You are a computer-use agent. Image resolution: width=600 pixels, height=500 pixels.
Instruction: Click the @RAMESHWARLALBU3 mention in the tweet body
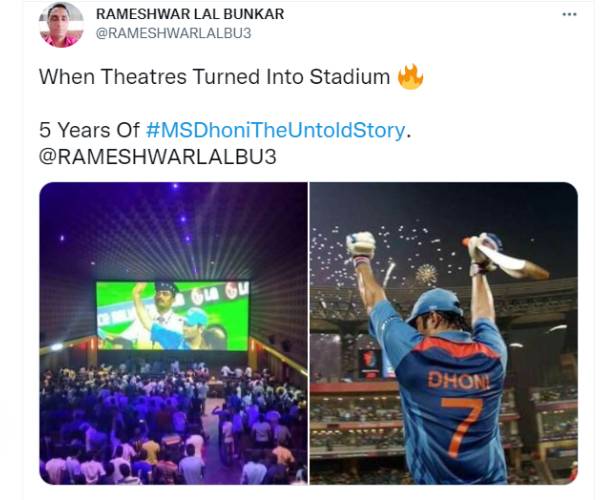tap(158, 157)
